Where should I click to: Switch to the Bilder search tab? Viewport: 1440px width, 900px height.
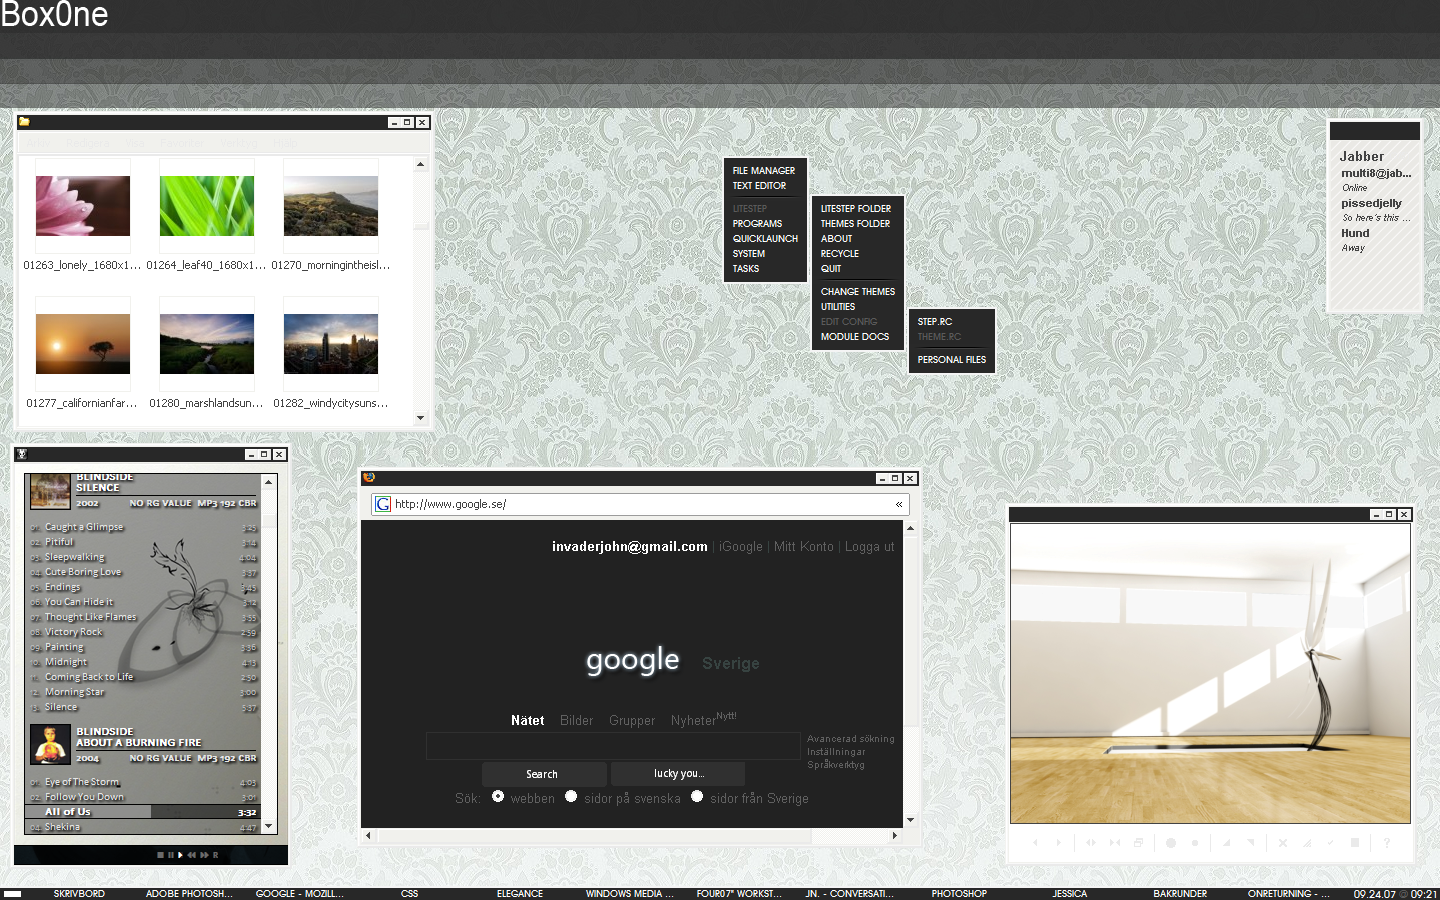pos(576,720)
